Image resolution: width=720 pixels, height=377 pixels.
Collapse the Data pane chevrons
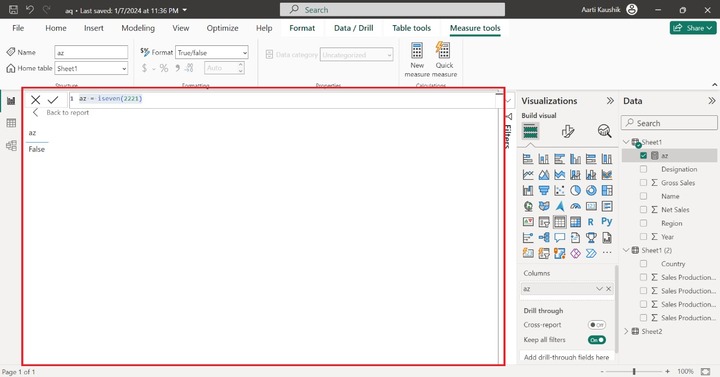coord(711,101)
